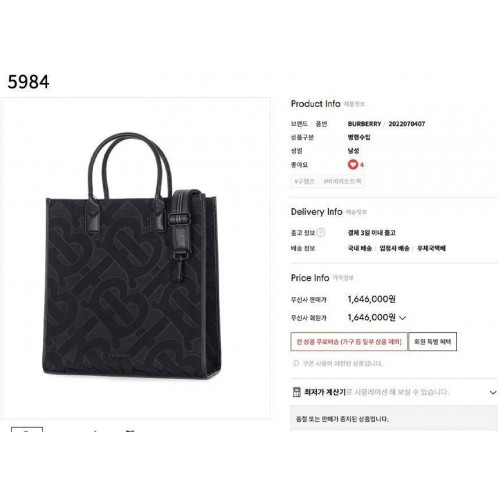Select the first thumbnail below product image
This screenshot has width=500, height=500.
(x=27, y=429)
